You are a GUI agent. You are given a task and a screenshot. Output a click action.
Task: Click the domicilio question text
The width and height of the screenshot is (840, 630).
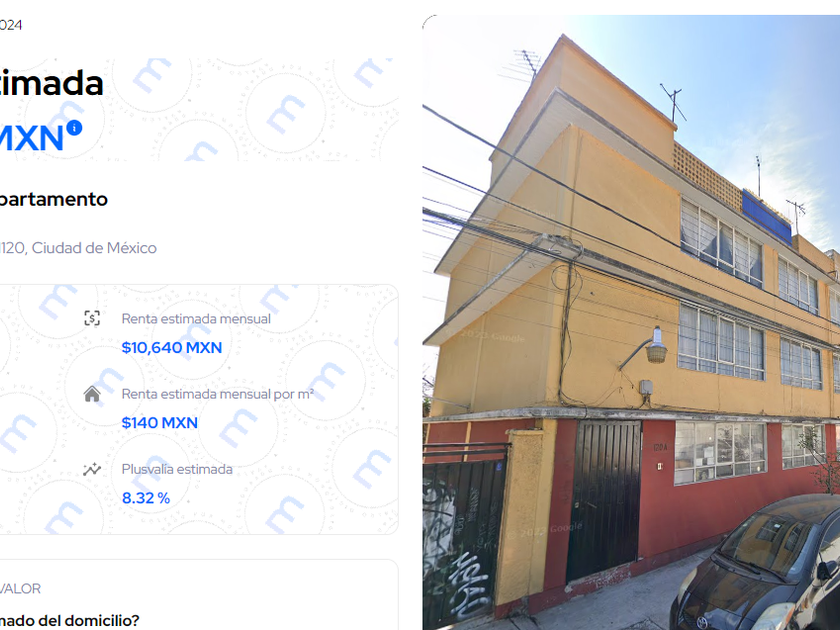tap(70, 621)
